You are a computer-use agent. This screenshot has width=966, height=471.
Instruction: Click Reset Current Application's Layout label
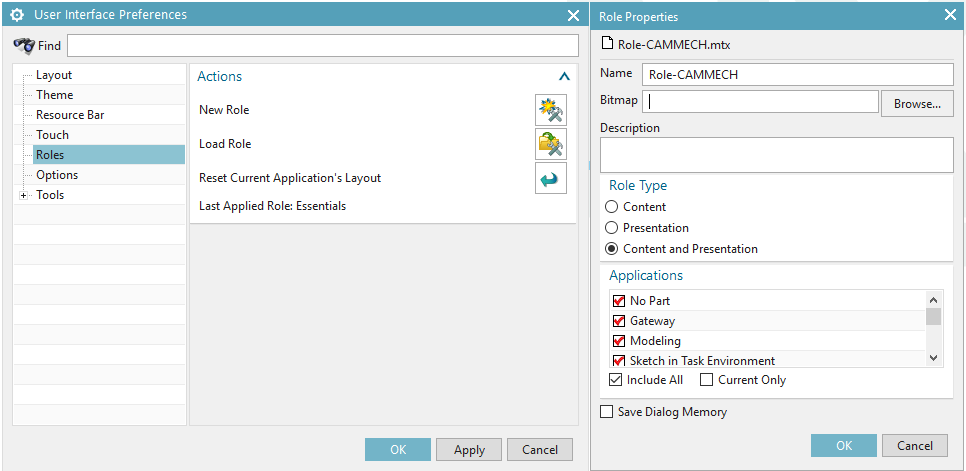290,178
